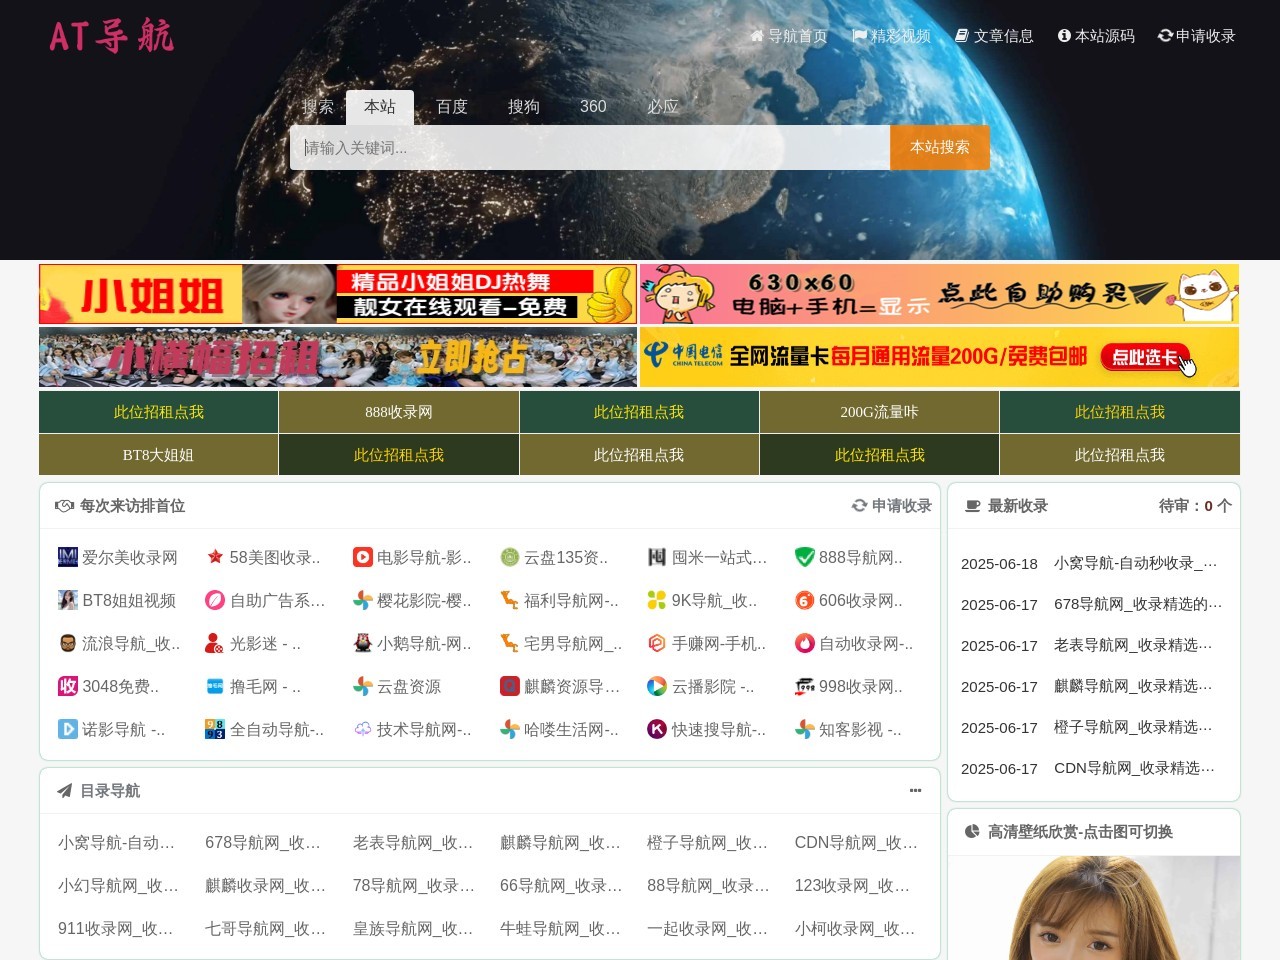Open the 导航首页 home nav link
Screen dimensions: 1280x960
pos(788,36)
